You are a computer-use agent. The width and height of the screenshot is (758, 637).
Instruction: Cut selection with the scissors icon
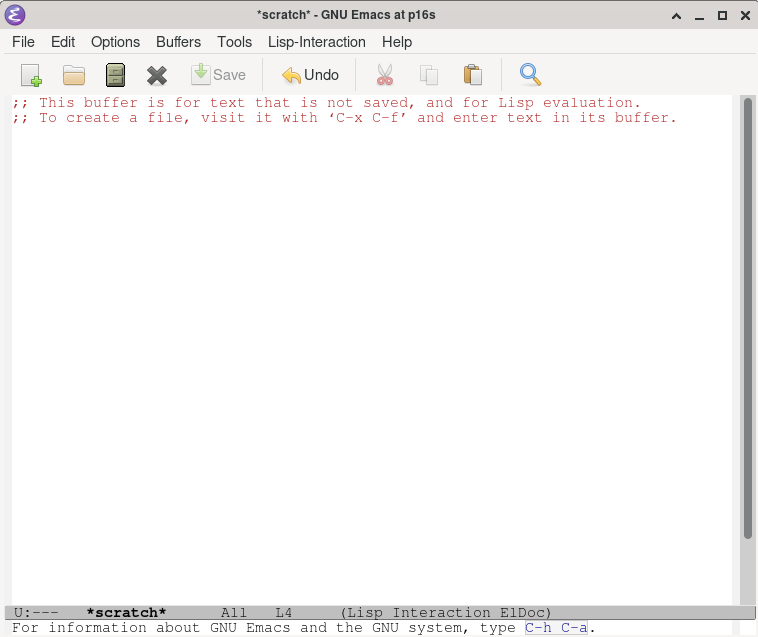click(385, 75)
